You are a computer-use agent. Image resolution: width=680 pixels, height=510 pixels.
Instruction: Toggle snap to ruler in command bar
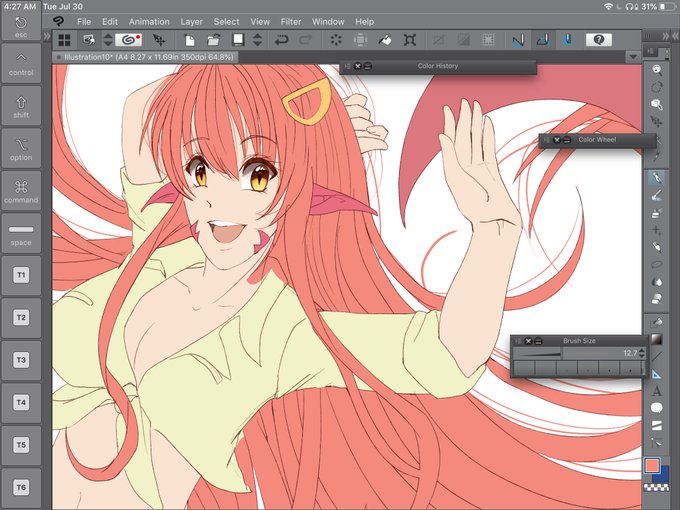pyautogui.click(x=518, y=40)
